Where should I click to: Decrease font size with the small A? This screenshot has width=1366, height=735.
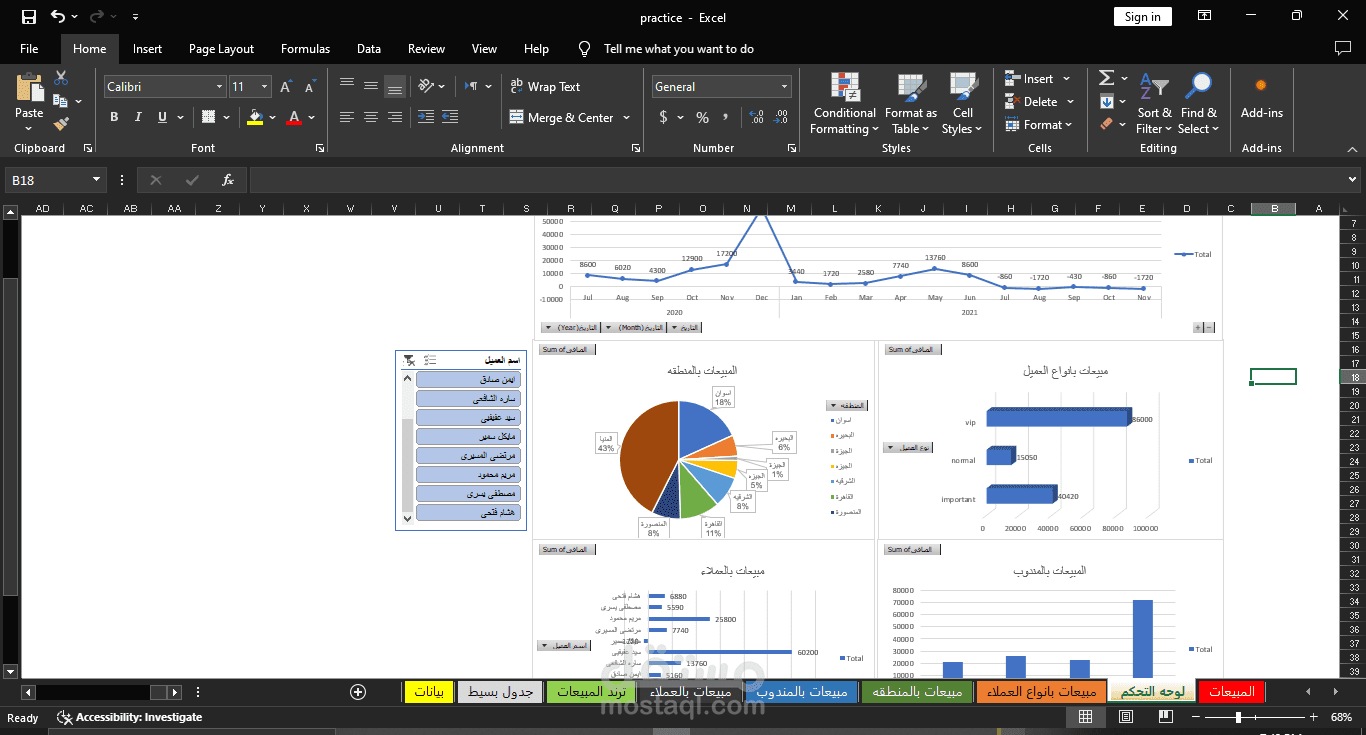pyautogui.click(x=310, y=87)
